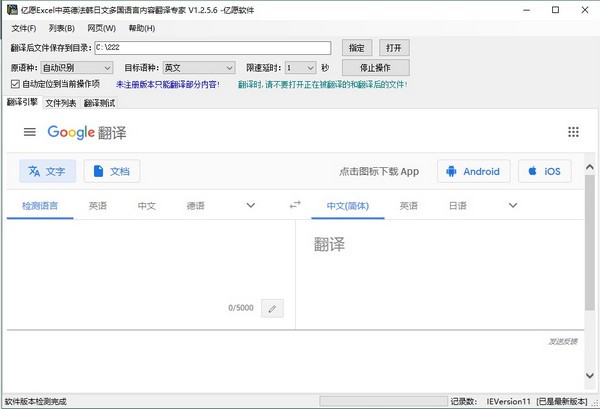Click the progress bar in status bar

(x=383, y=401)
